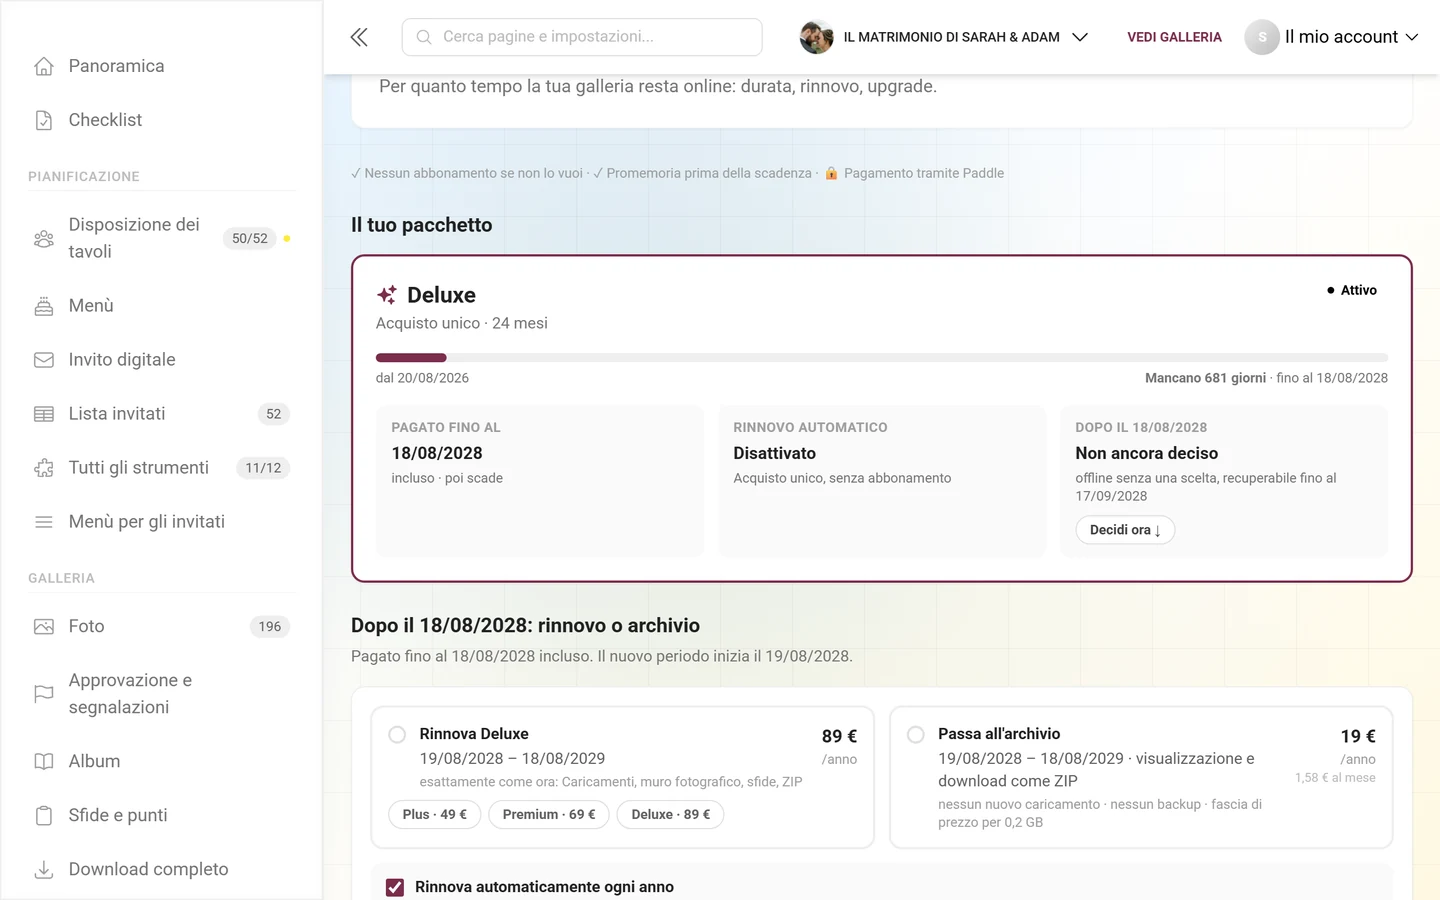Click the Invito digitale envelope icon

pos(44,360)
